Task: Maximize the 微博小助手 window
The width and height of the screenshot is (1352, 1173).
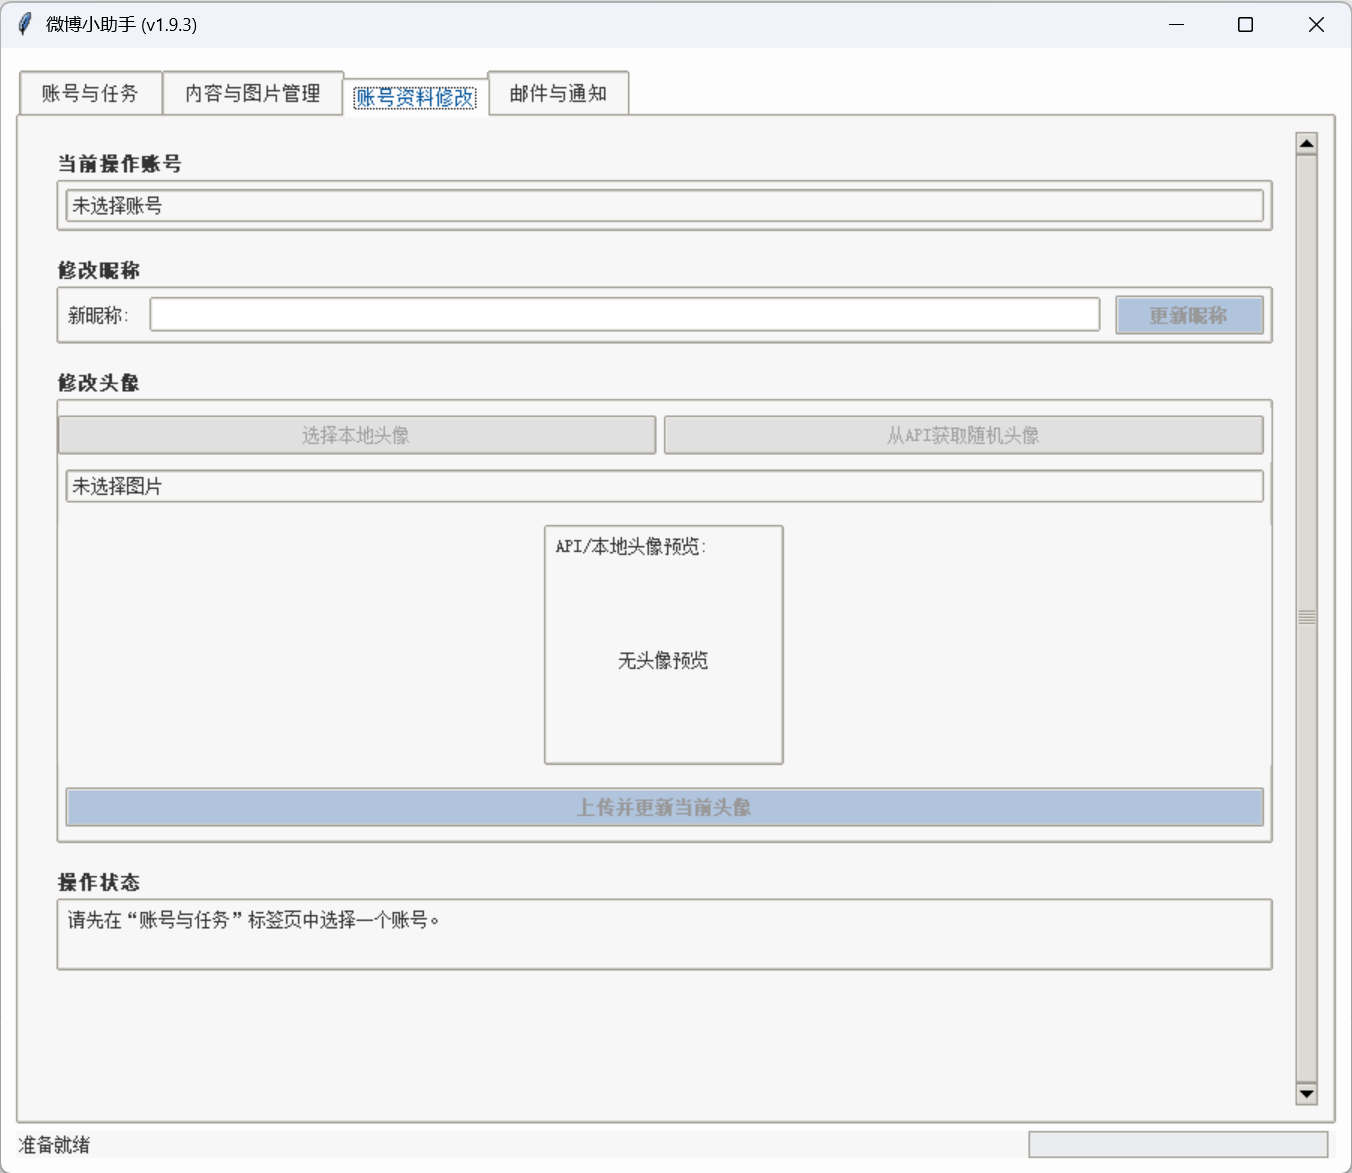Action: (1245, 24)
